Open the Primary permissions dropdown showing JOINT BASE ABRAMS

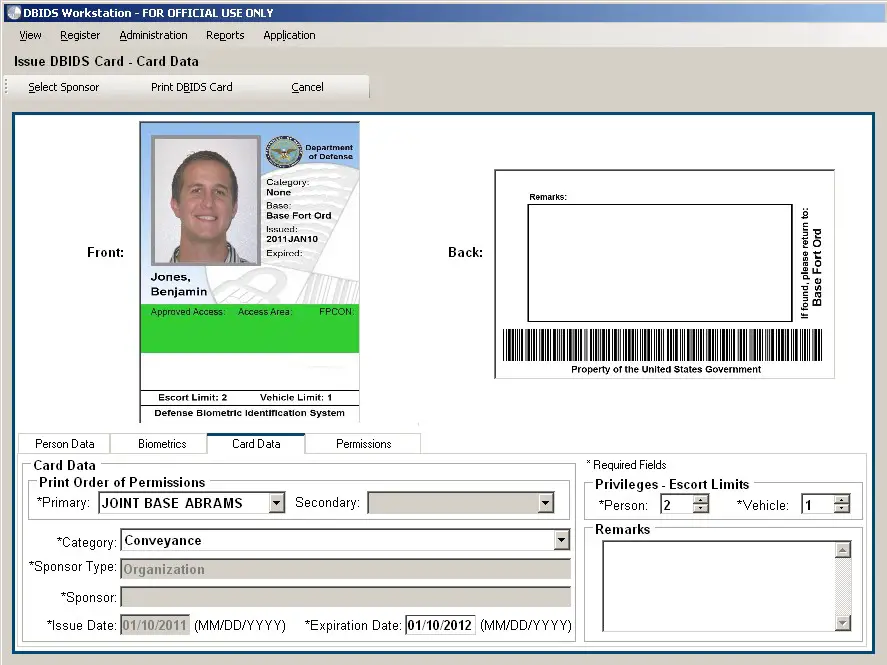[275, 503]
